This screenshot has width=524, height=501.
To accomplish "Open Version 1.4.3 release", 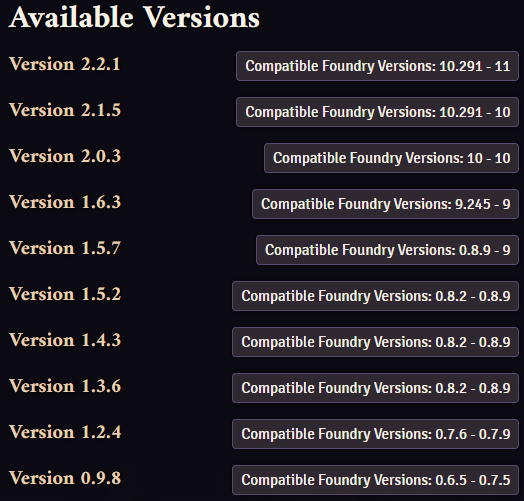I will click(65, 340).
